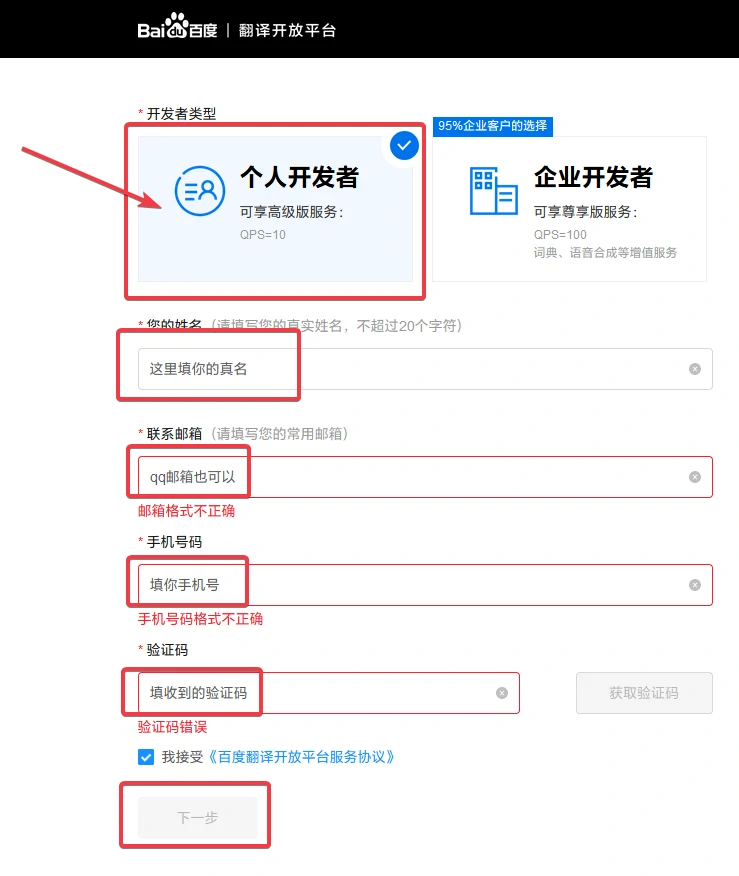Click the QPS=10 text
Image resolution: width=739 pixels, height=876 pixels.
(x=263, y=235)
